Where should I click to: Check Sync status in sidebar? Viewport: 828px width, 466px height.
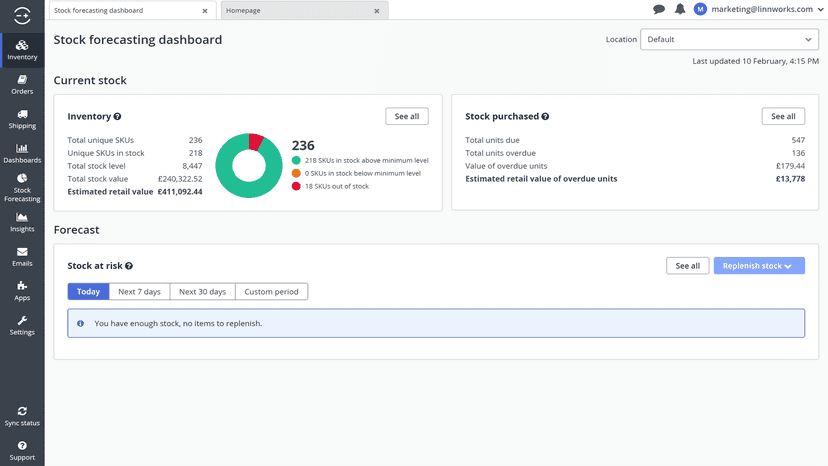[x=22, y=416]
